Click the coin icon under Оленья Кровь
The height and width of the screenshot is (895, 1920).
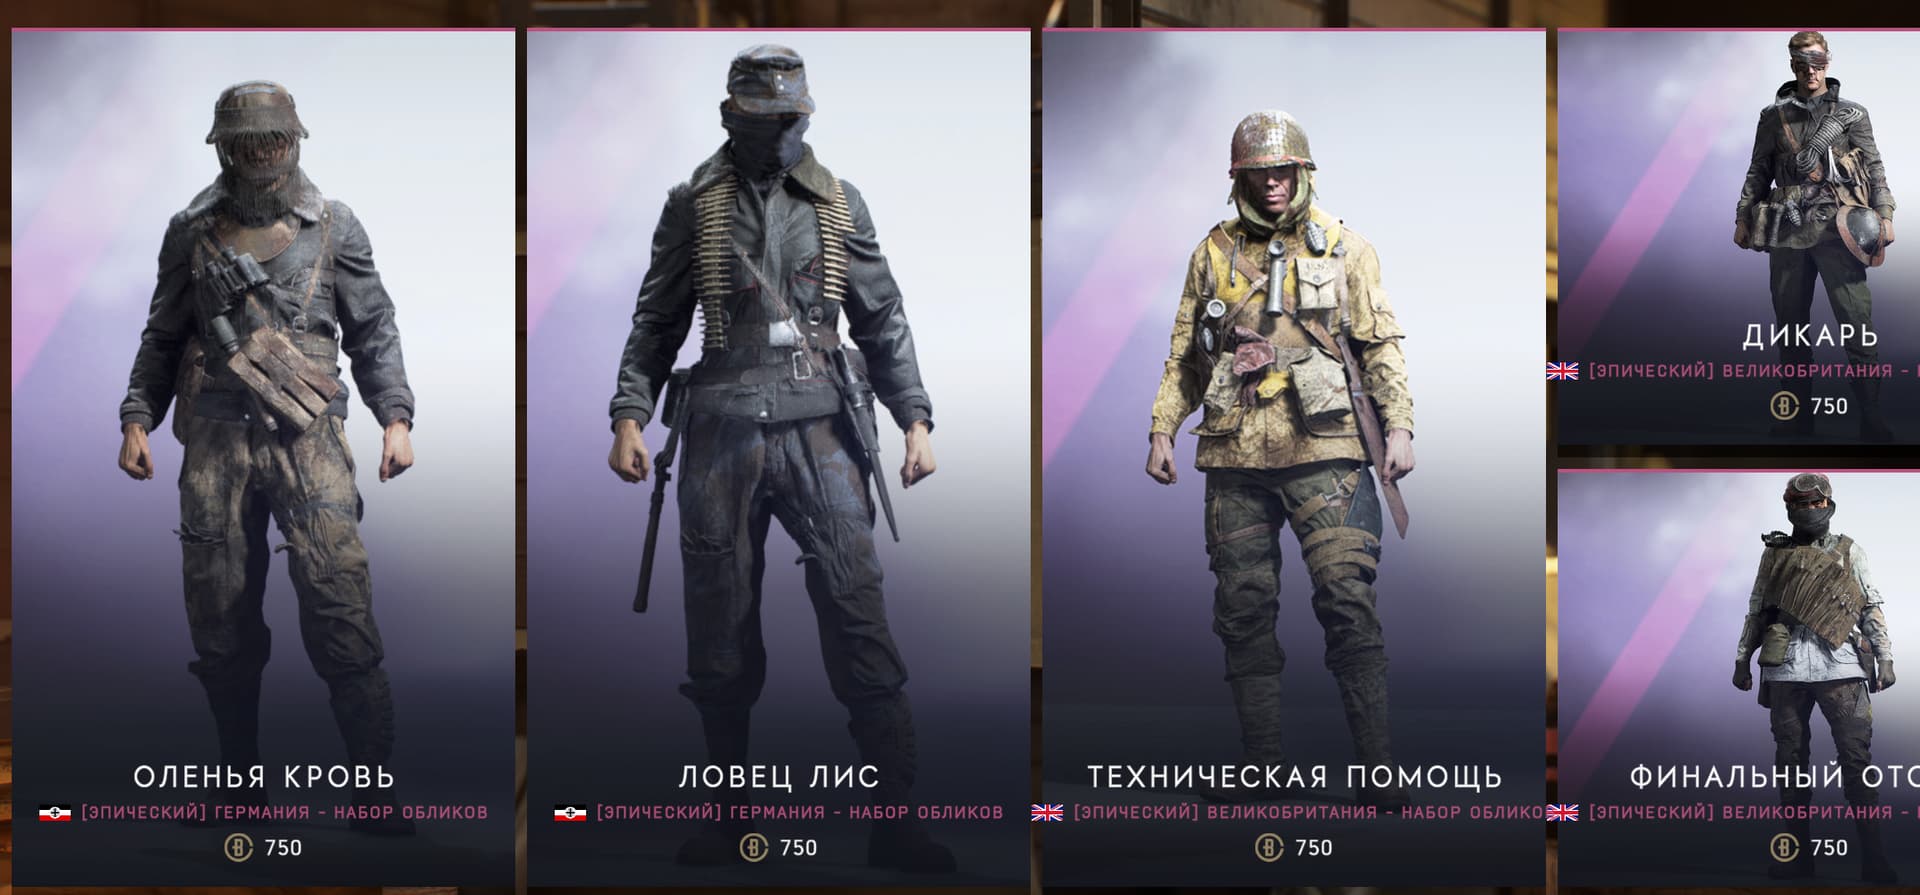(x=238, y=848)
